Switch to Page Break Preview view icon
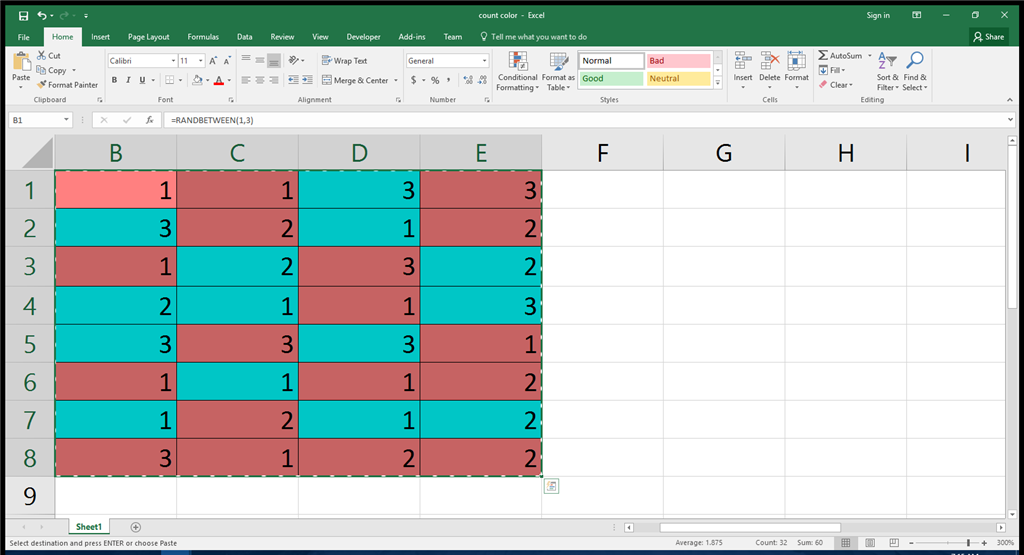 894,543
